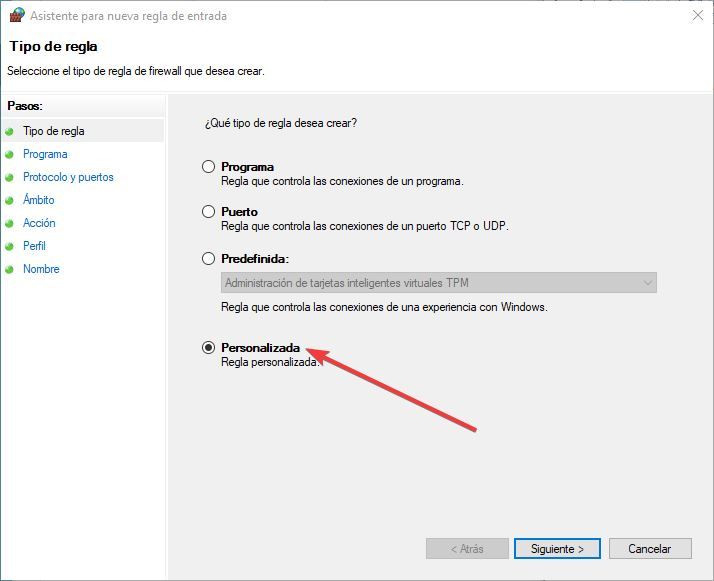The width and height of the screenshot is (714, 581).
Task: Click green bullet beside Tipo de regla
Action: coord(10,131)
